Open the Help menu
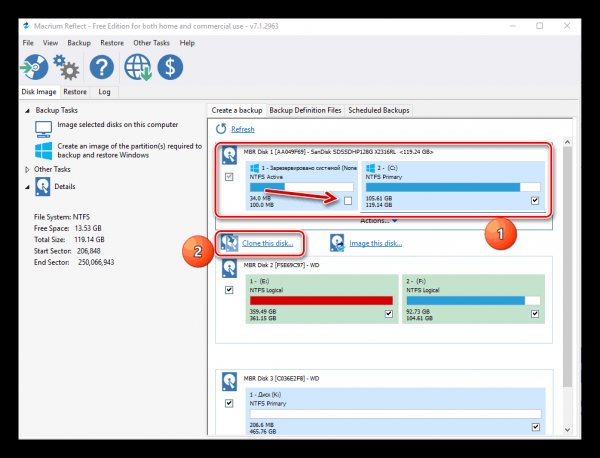The image size is (600, 458). point(187,43)
